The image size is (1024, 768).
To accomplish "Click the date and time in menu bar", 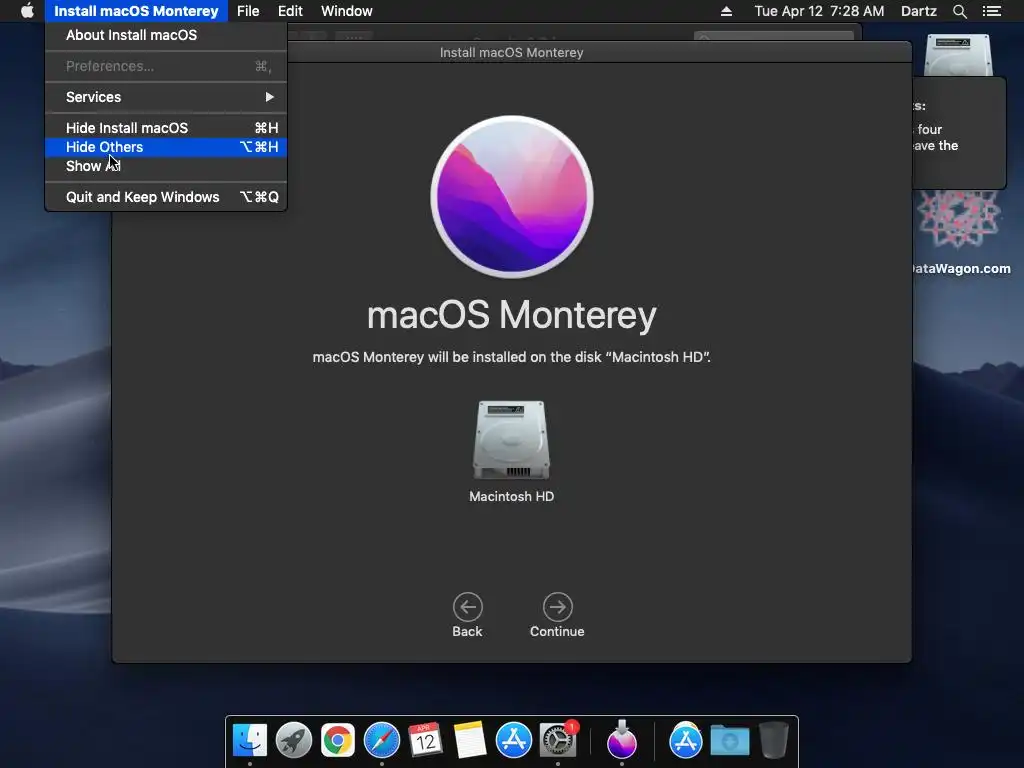I will tap(820, 11).
